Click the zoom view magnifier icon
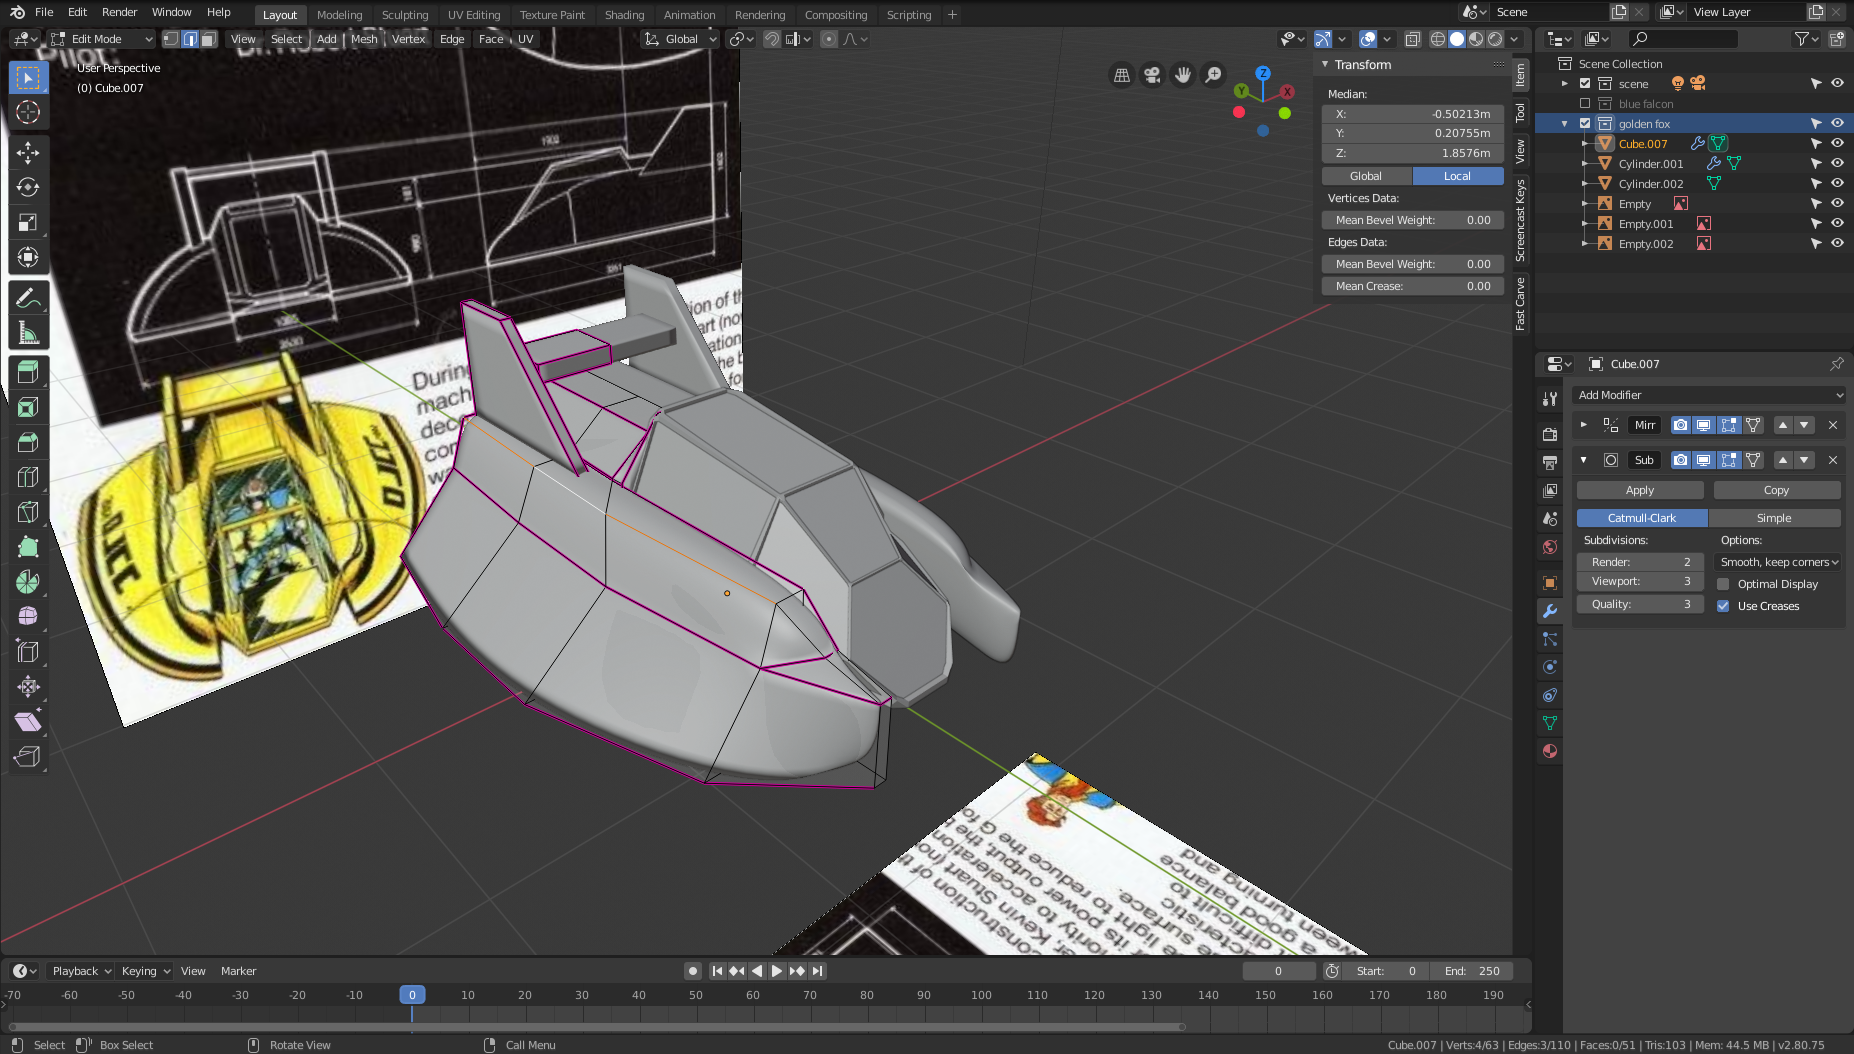 (1213, 75)
